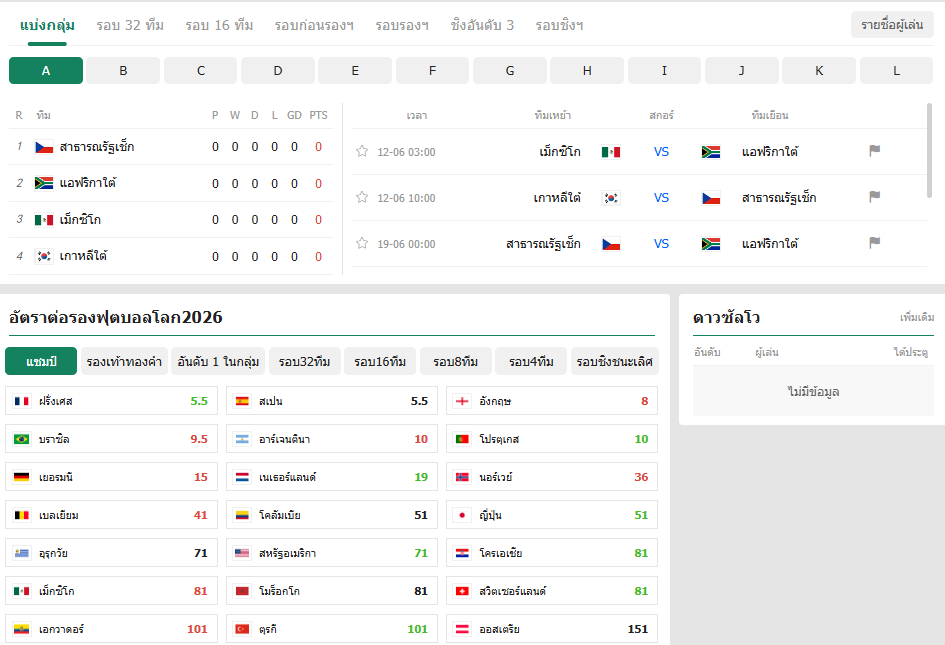Click Brazil flag in odds list
Screen dimensions: 945x645
point(22,439)
